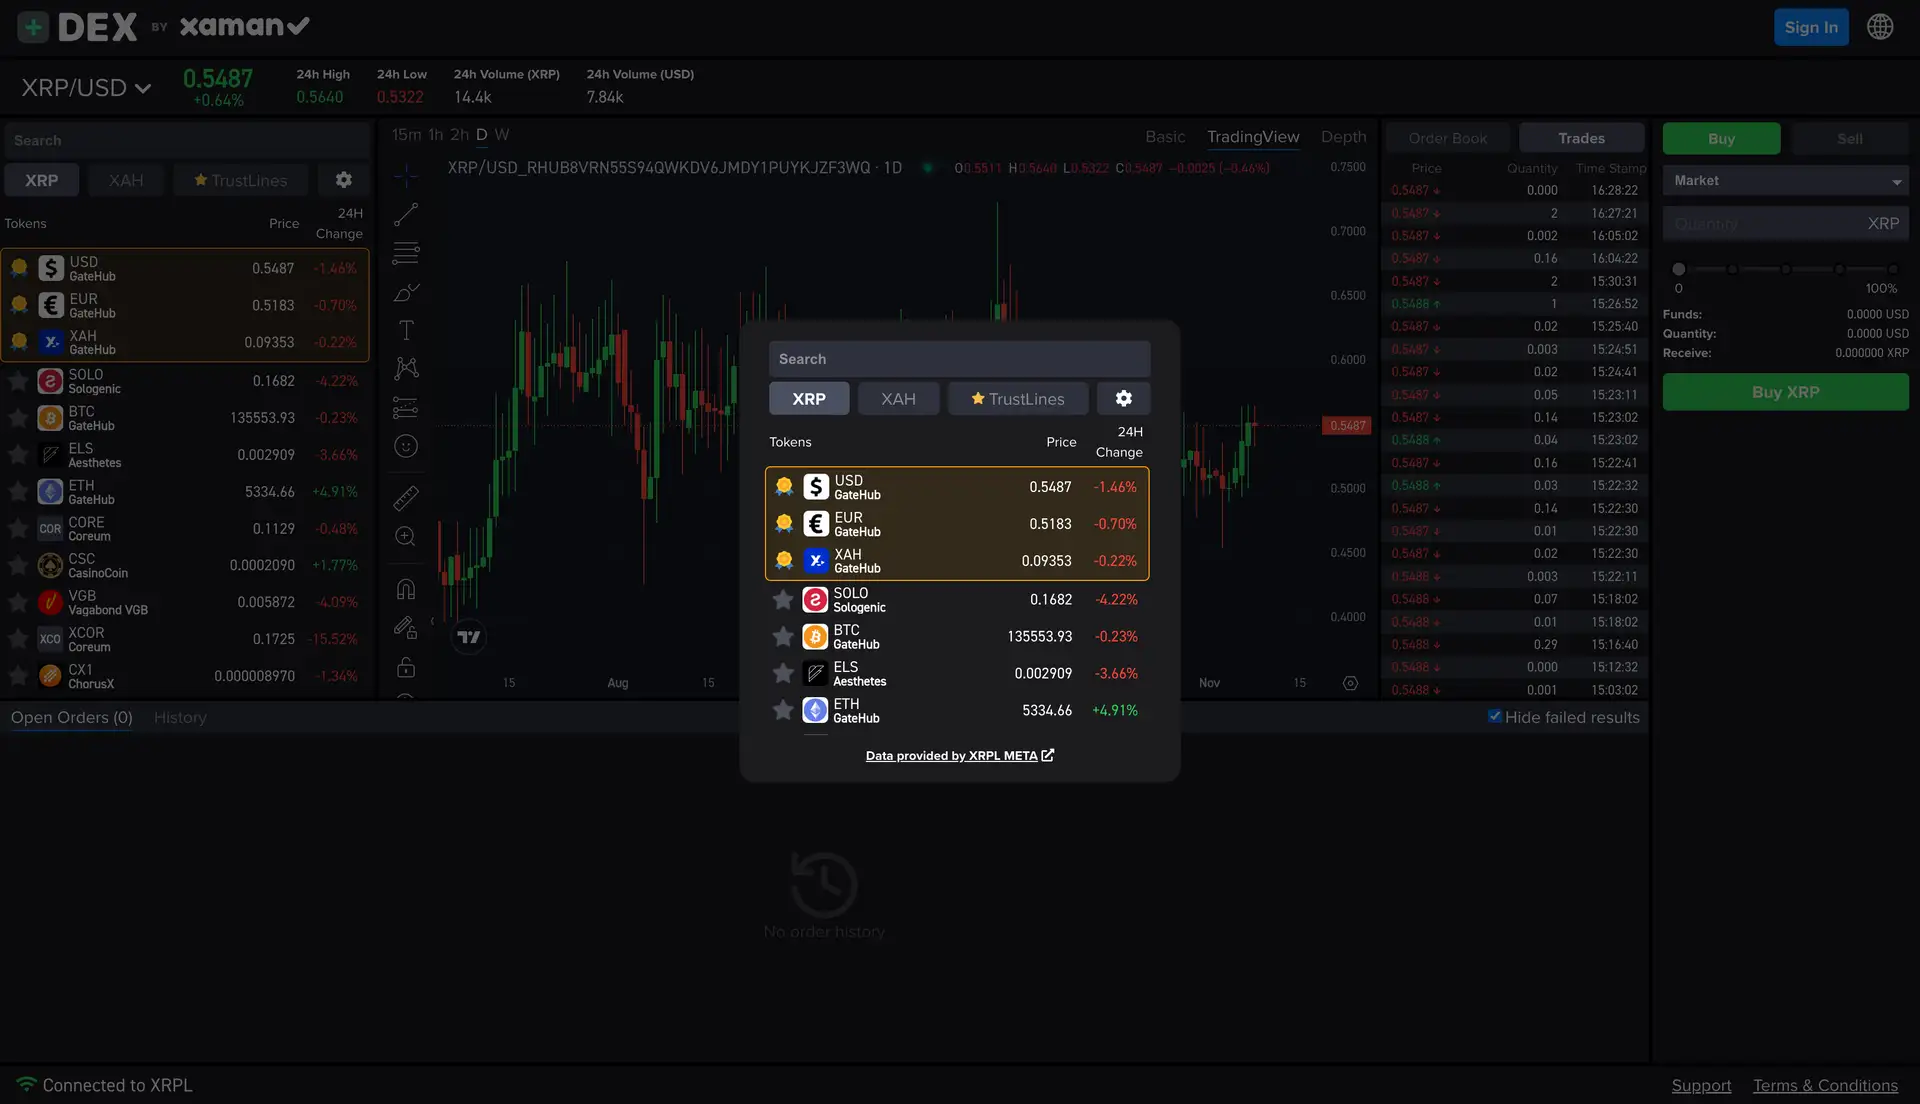Click the chart zoom in tool
This screenshot has height=1104, width=1920.
pos(405,537)
